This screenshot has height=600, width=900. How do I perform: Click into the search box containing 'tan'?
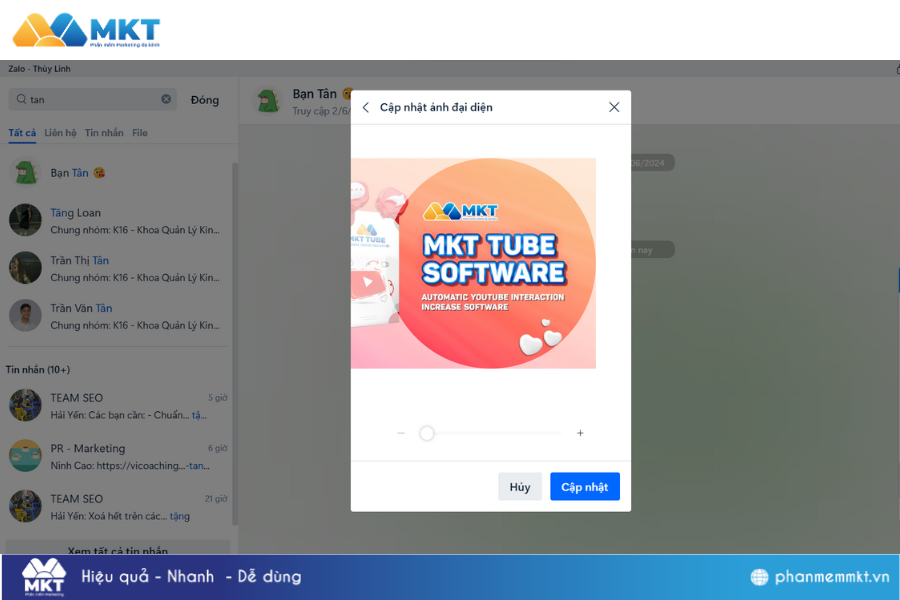(x=92, y=99)
